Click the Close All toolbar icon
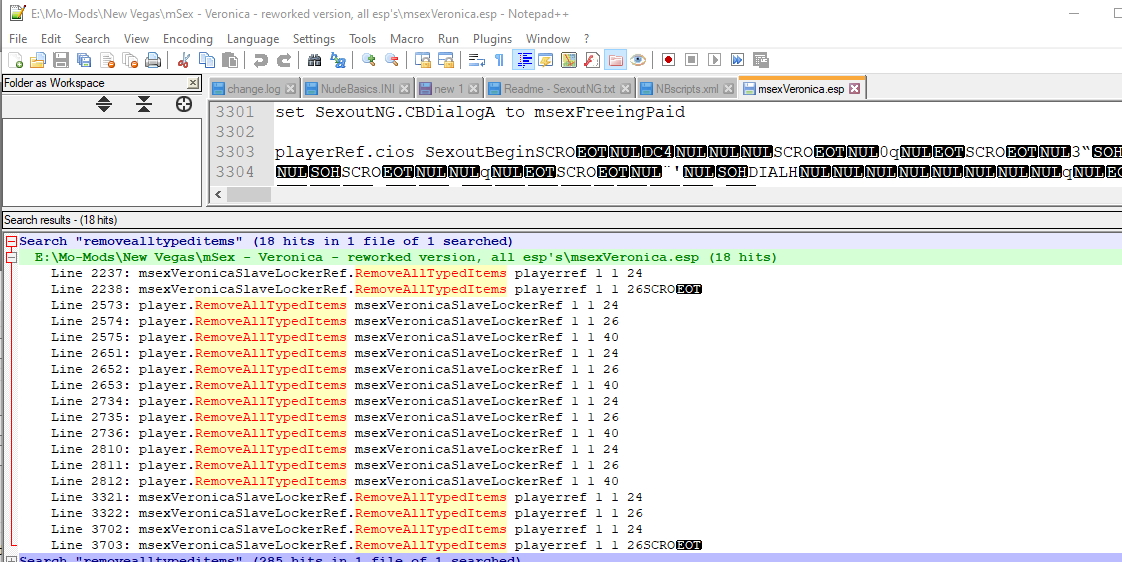 tap(130, 60)
